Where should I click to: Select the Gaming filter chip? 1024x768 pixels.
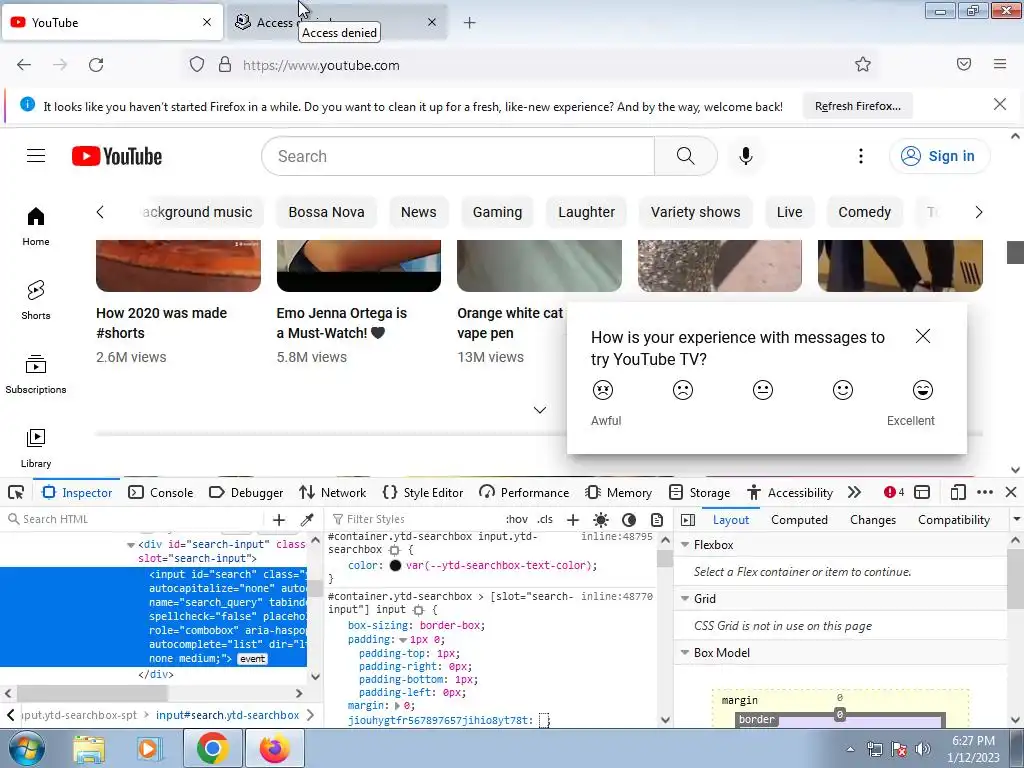click(x=498, y=212)
